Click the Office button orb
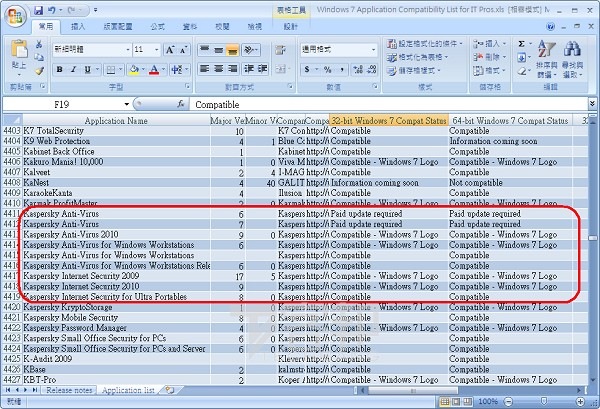The height and width of the screenshot is (409, 600). pyautogui.click(x=15, y=15)
